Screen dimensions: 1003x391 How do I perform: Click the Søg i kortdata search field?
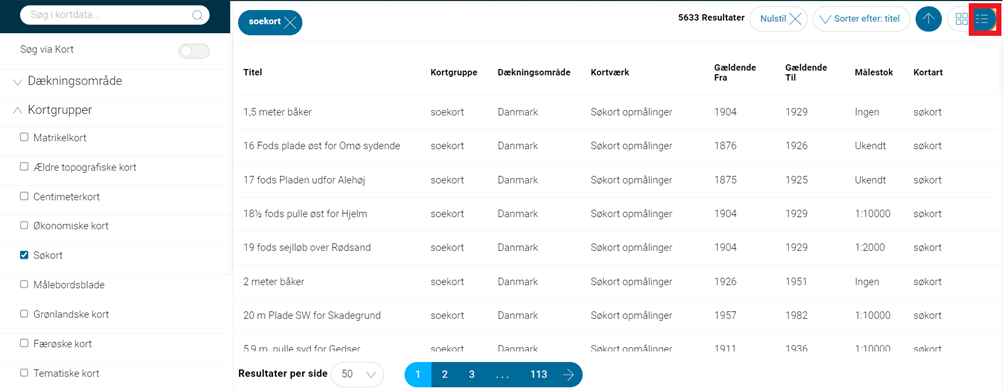(x=106, y=15)
